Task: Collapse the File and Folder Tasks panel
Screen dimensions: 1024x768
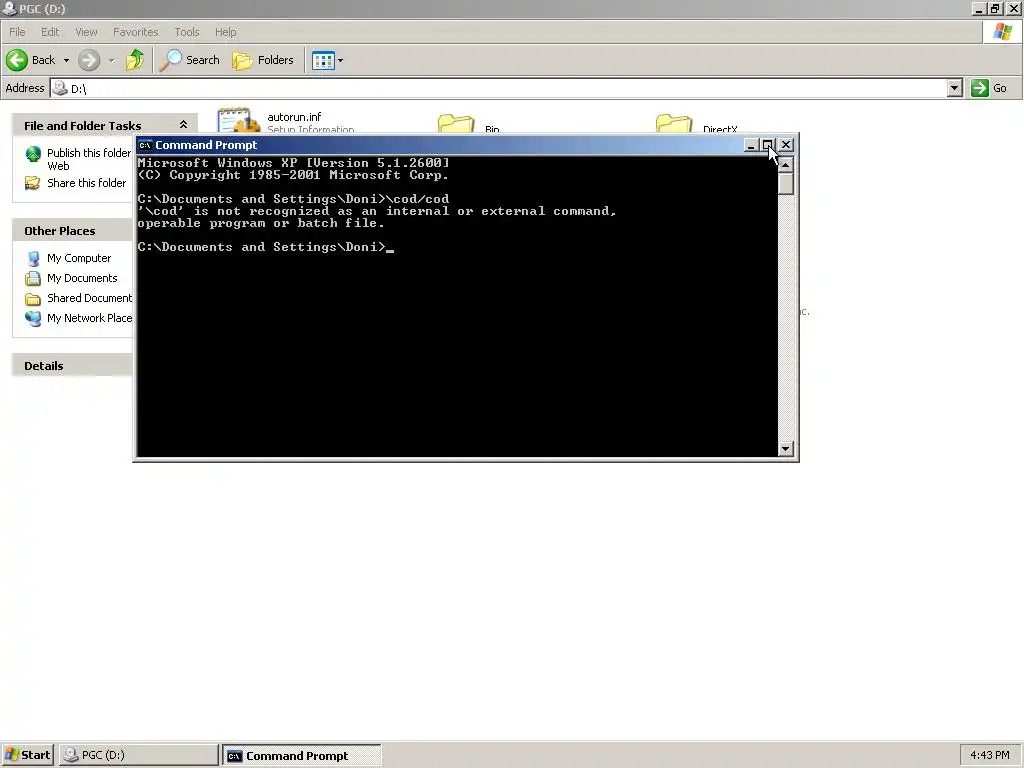Action: (184, 125)
